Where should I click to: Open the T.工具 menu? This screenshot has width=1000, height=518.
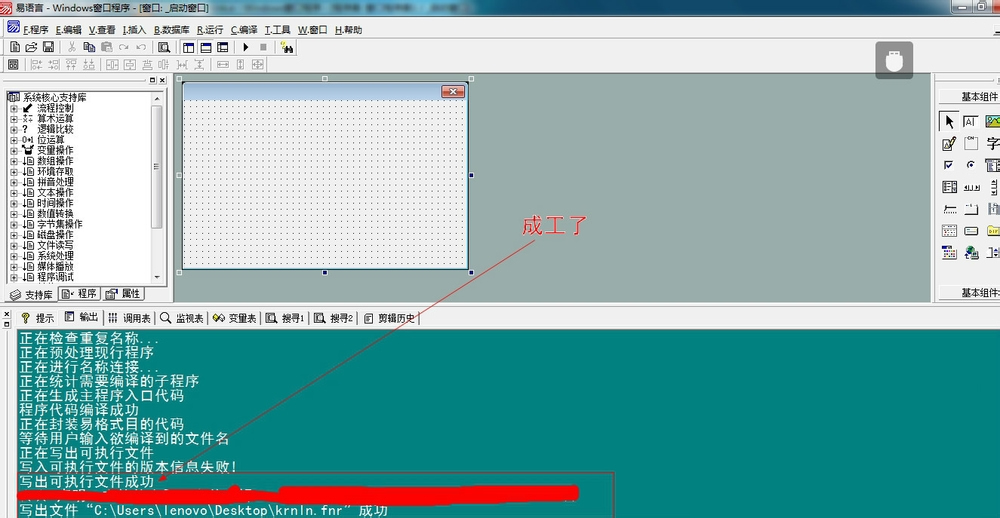[x=277, y=30]
